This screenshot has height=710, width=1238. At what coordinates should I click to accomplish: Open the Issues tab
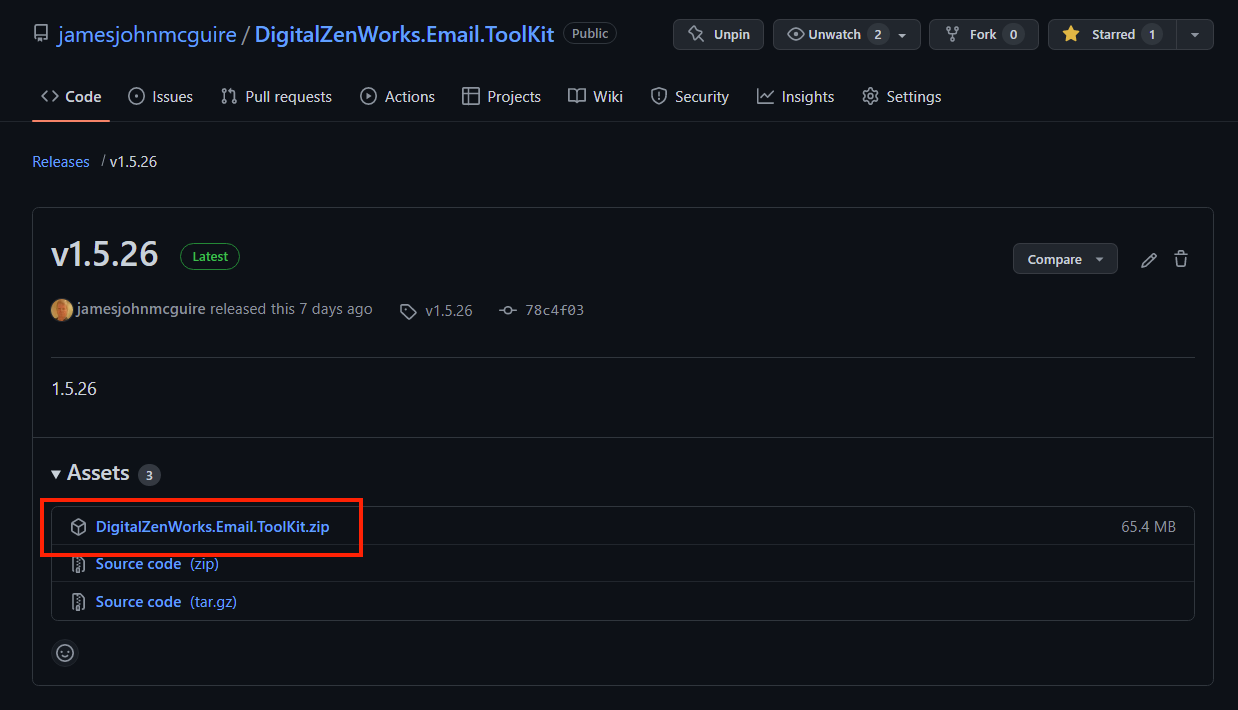[x=161, y=96]
